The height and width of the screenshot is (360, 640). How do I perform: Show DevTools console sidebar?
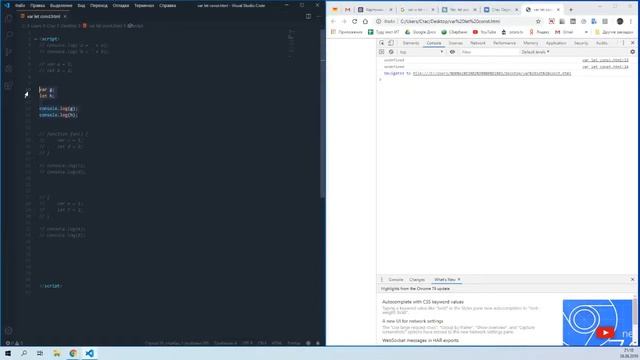pos(382,52)
